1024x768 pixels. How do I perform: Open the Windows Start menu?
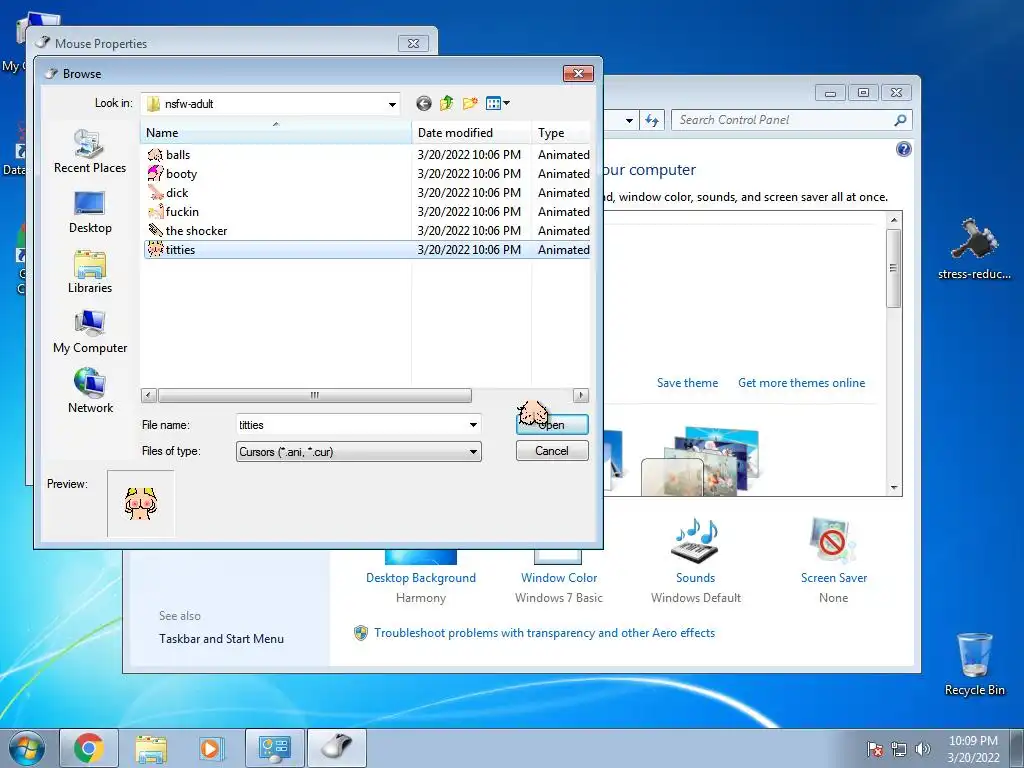(26, 748)
